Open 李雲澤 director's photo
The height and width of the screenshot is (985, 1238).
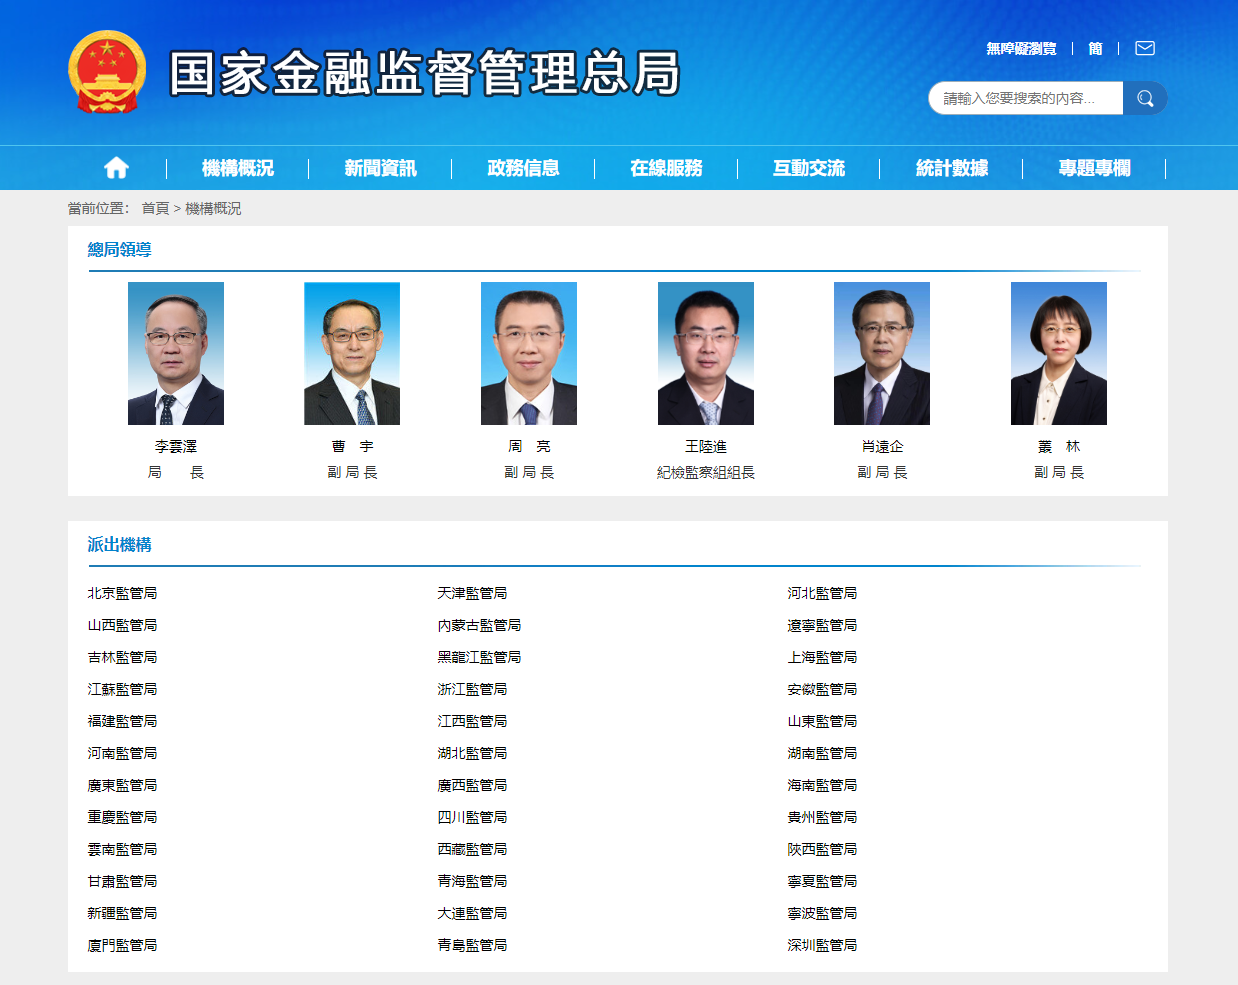pyautogui.click(x=176, y=353)
